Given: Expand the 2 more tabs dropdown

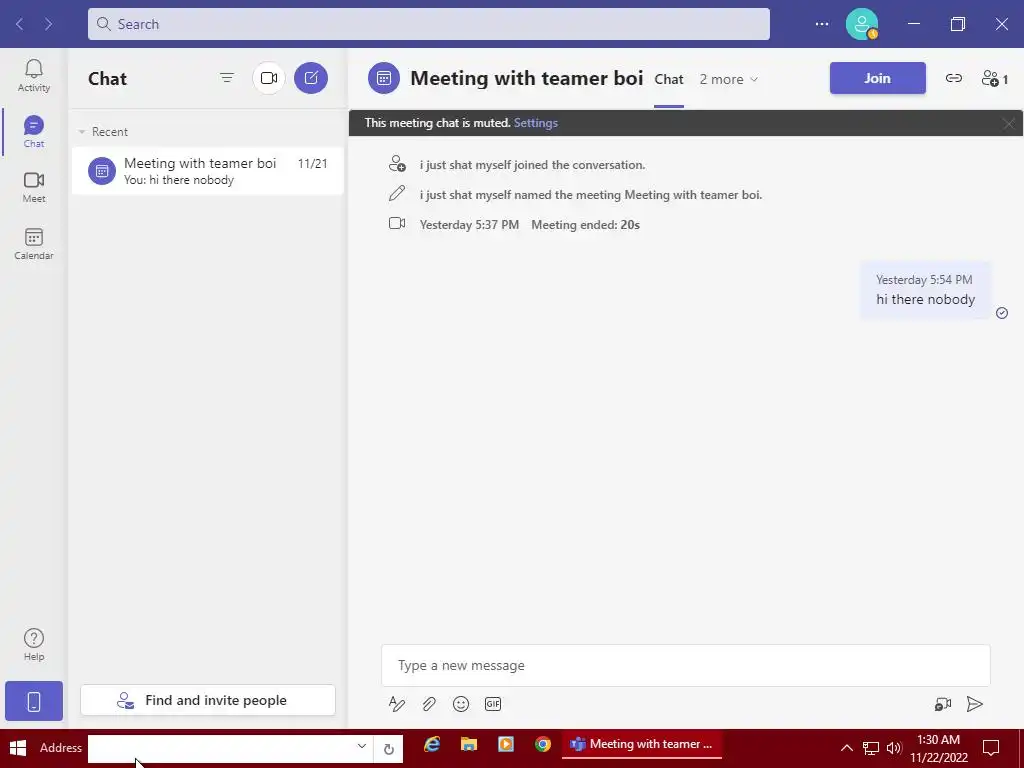Looking at the screenshot, I should click(x=729, y=80).
